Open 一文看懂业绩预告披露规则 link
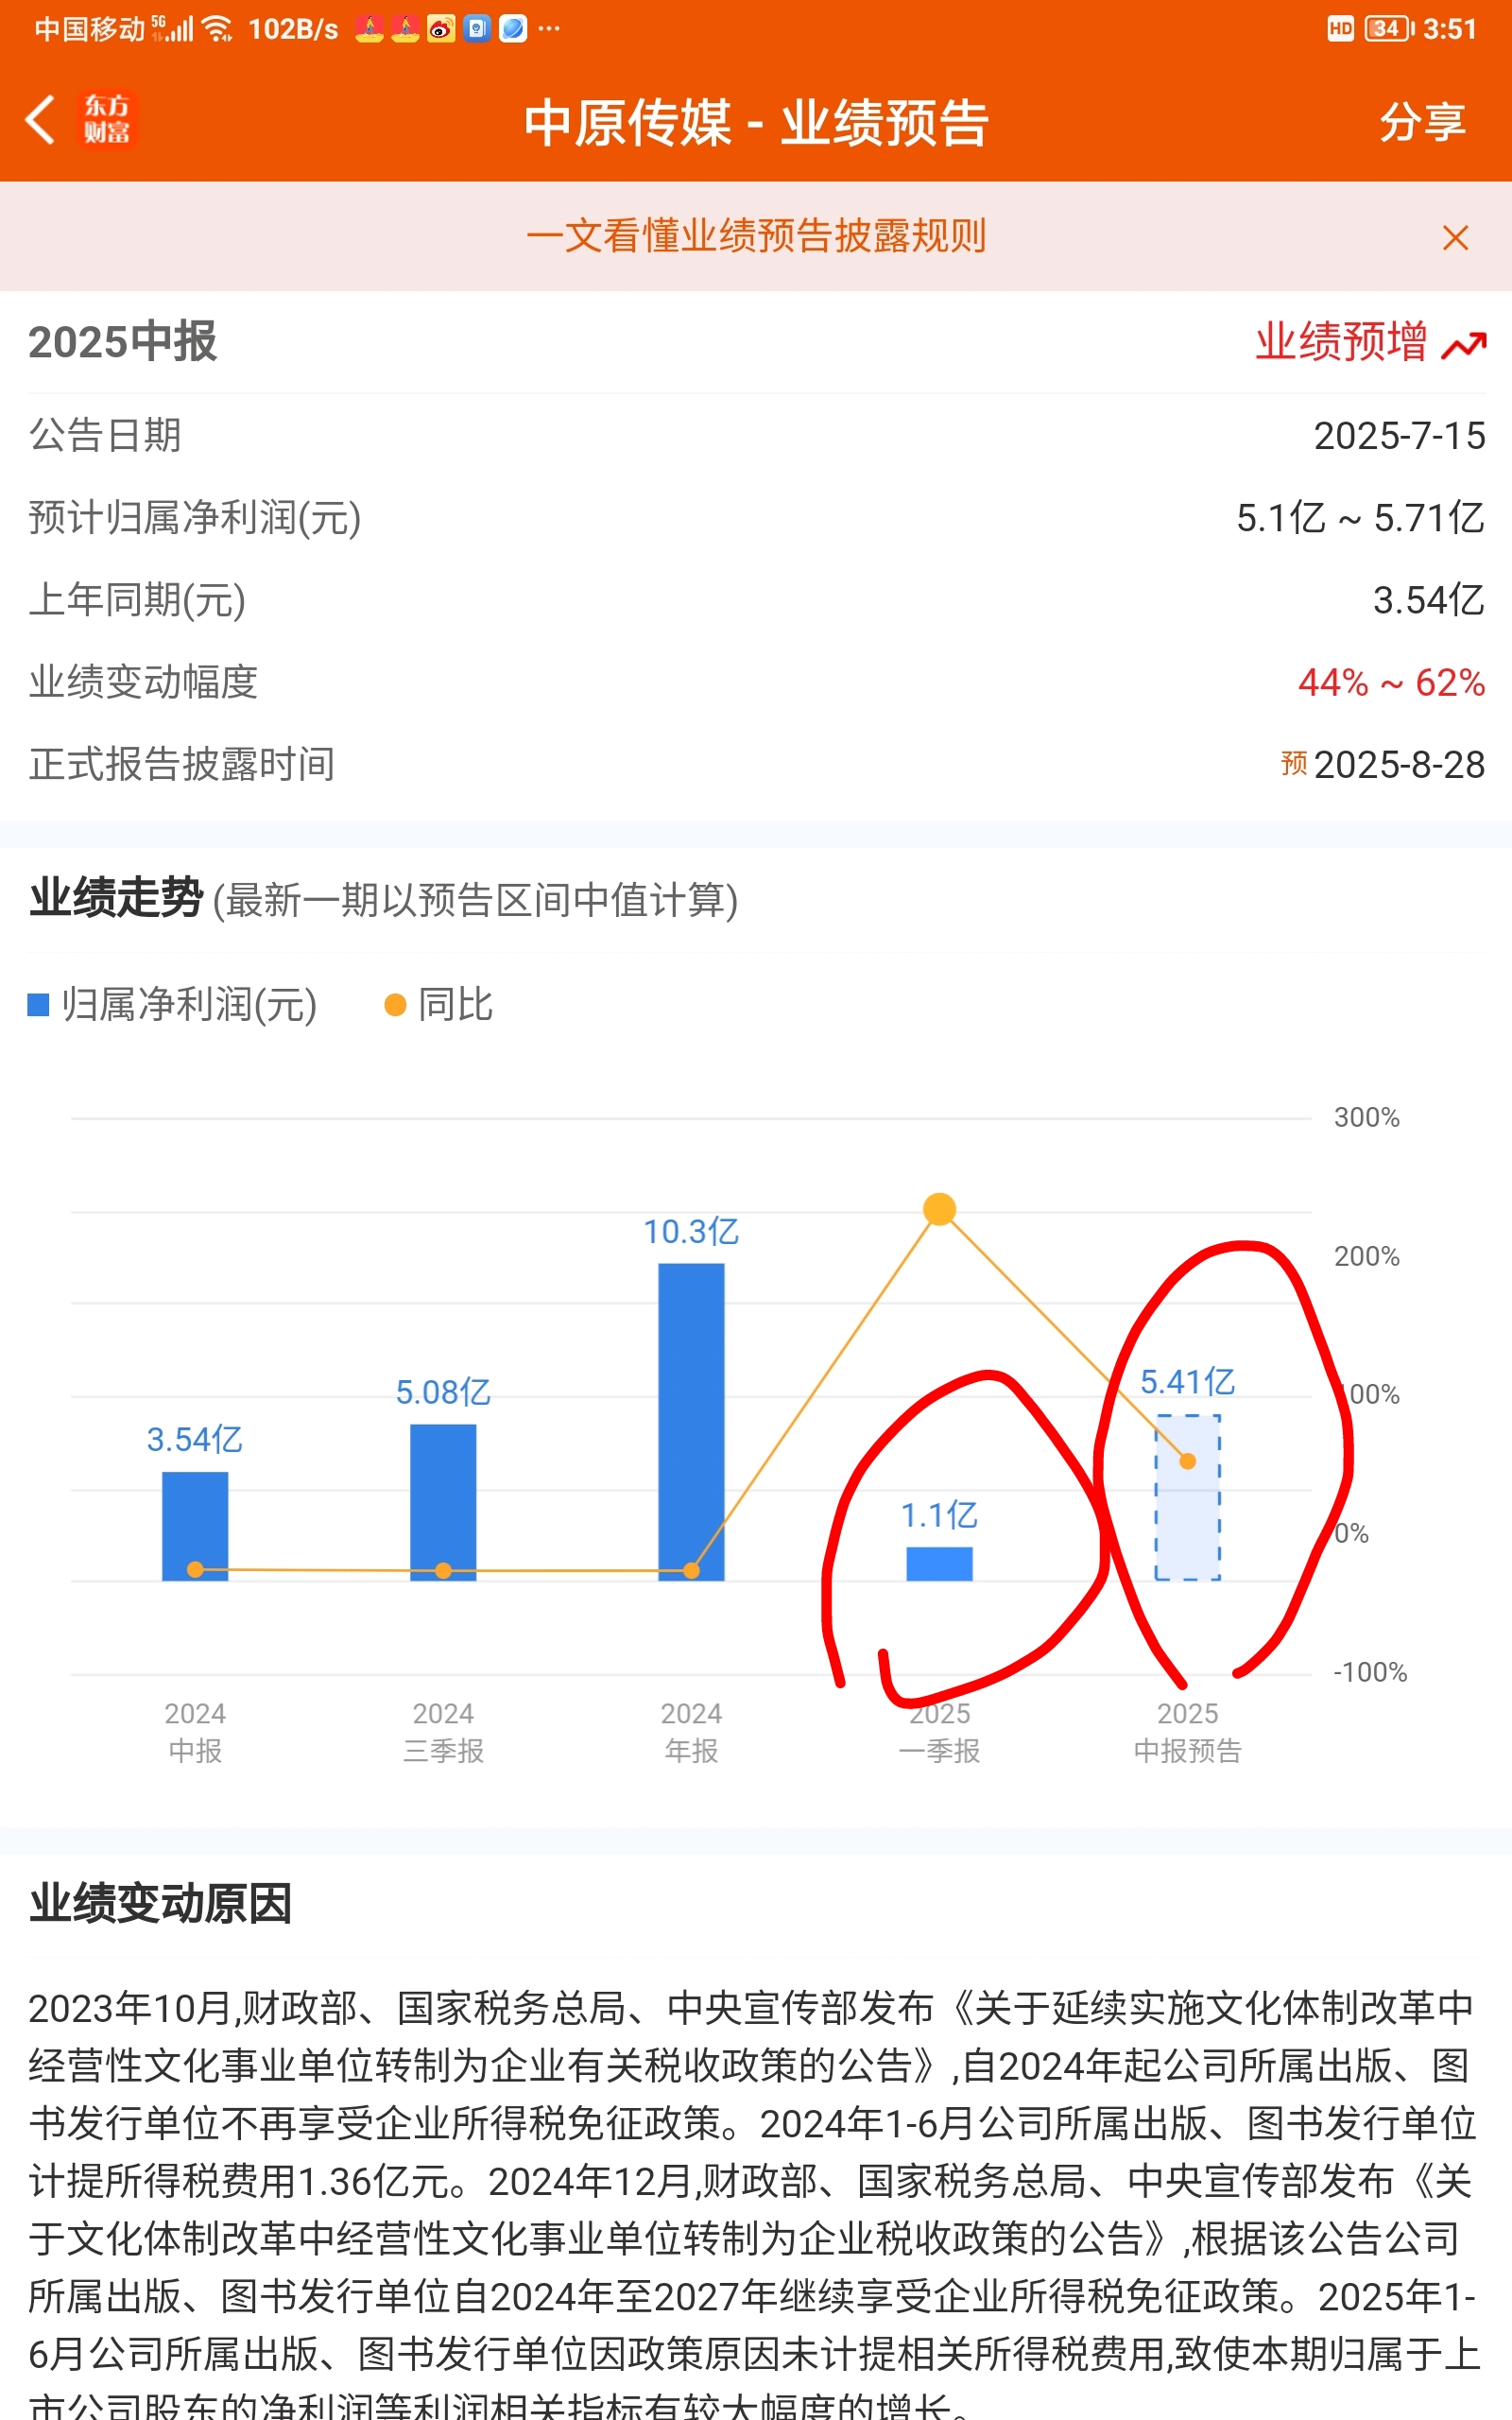 pyautogui.click(x=756, y=236)
